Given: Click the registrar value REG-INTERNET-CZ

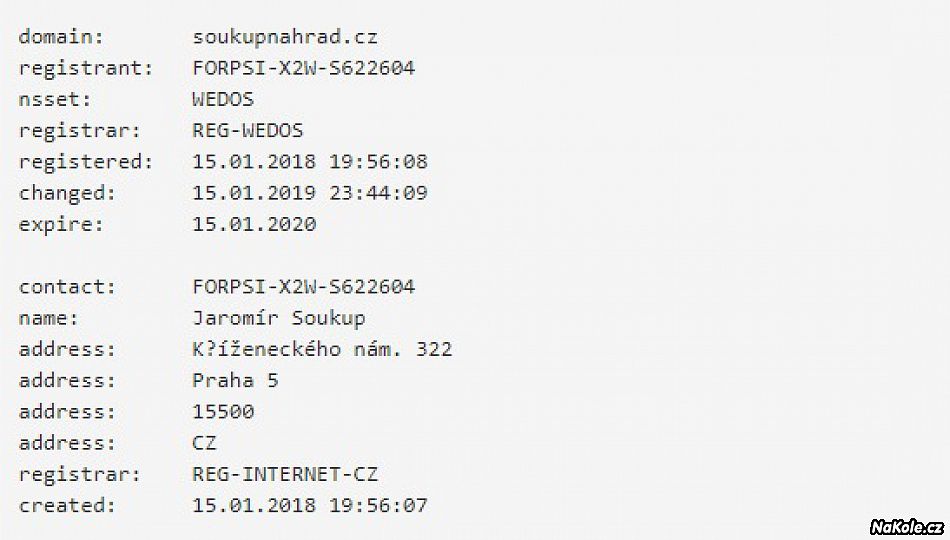Looking at the screenshot, I should tap(285, 474).
